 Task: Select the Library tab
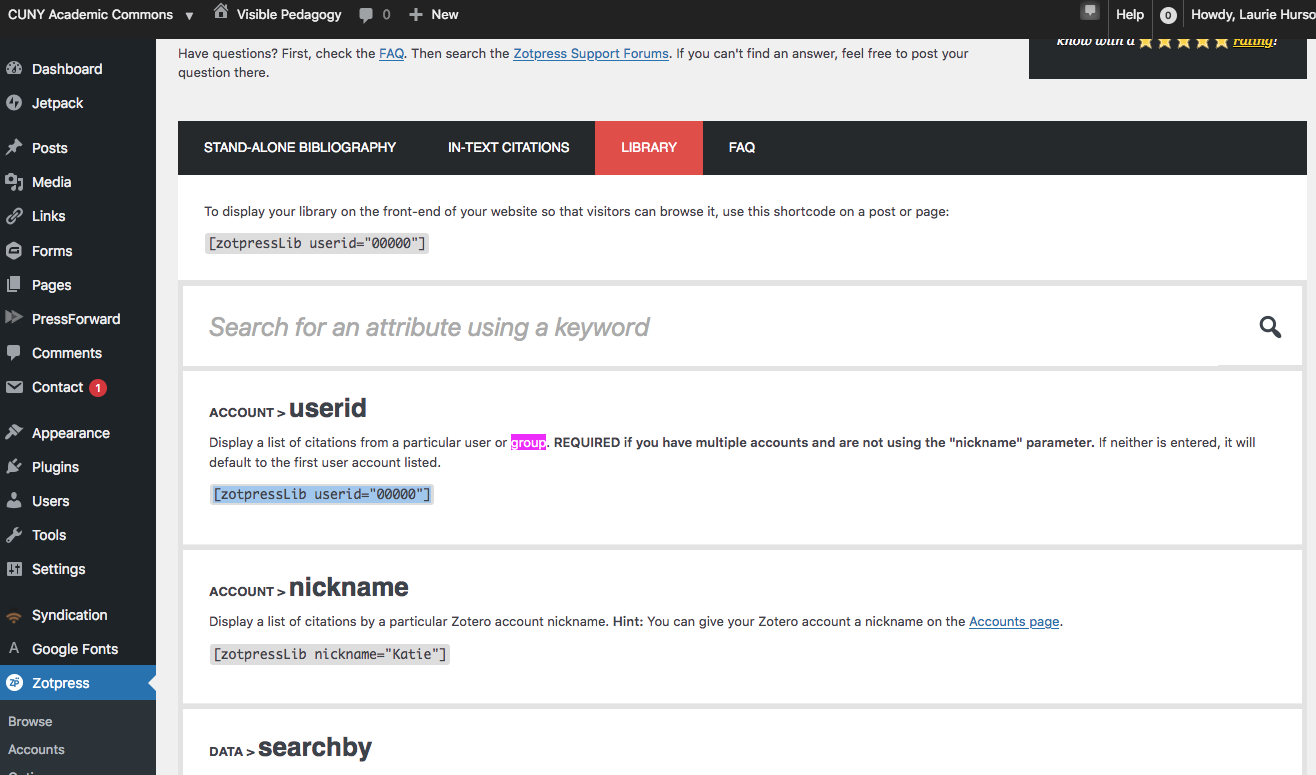click(x=649, y=148)
